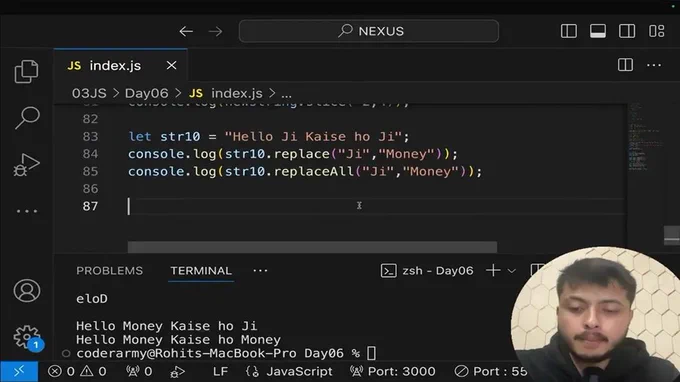Show more panel tabs with ellipsis
The image size is (680, 382).
(260, 271)
